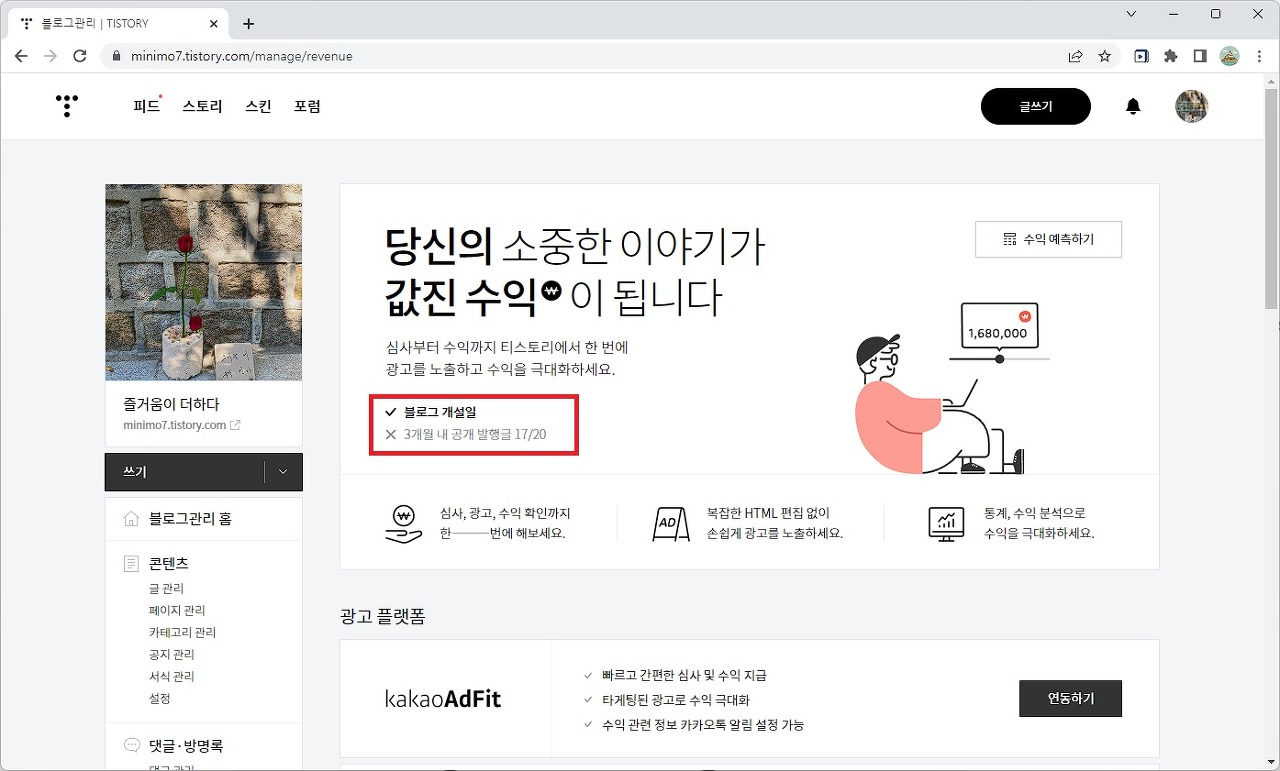Open the notification bell
The image size is (1280, 771).
[x=1133, y=106]
